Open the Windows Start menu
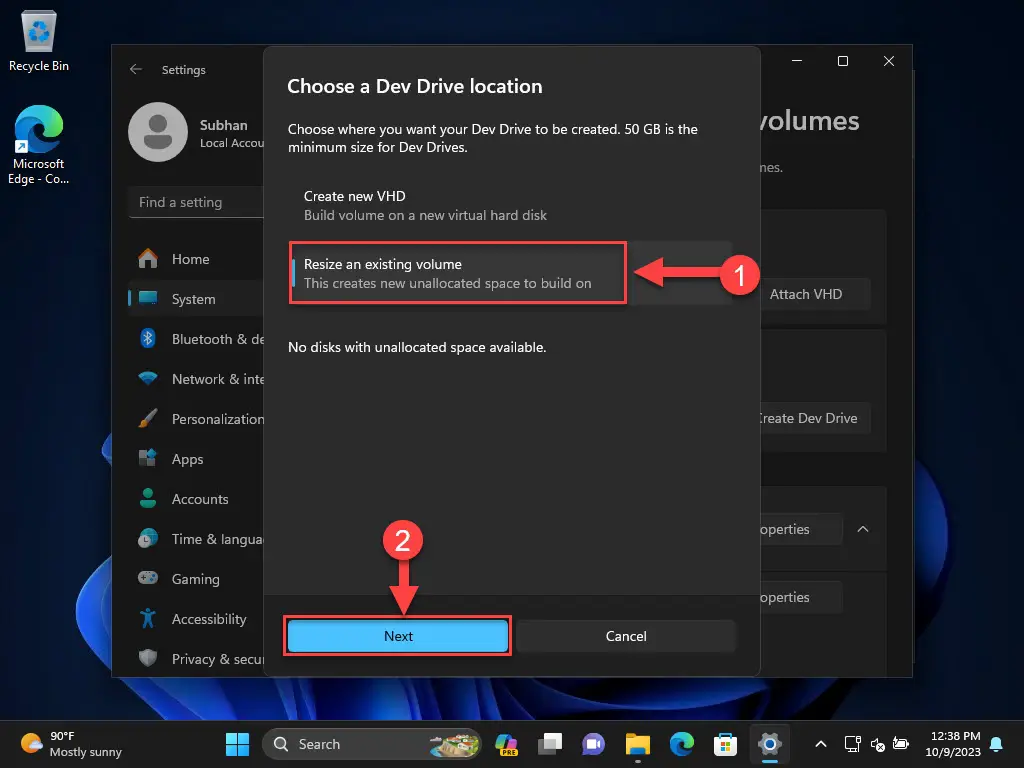This screenshot has height=768, width=1024. 237,744
